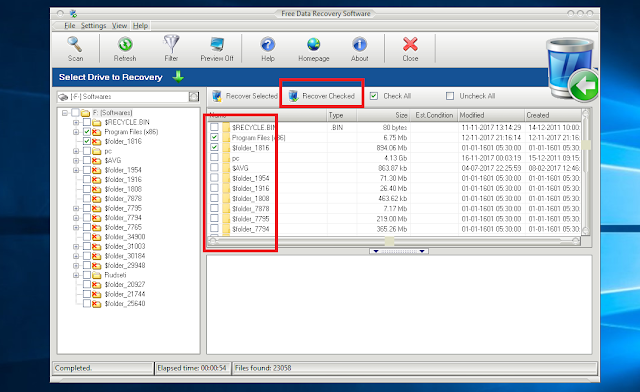Viewport: 640px width, 392px height.
Task: Click the vertical scrollbar thumb in file list
Action: pos(586,145)
